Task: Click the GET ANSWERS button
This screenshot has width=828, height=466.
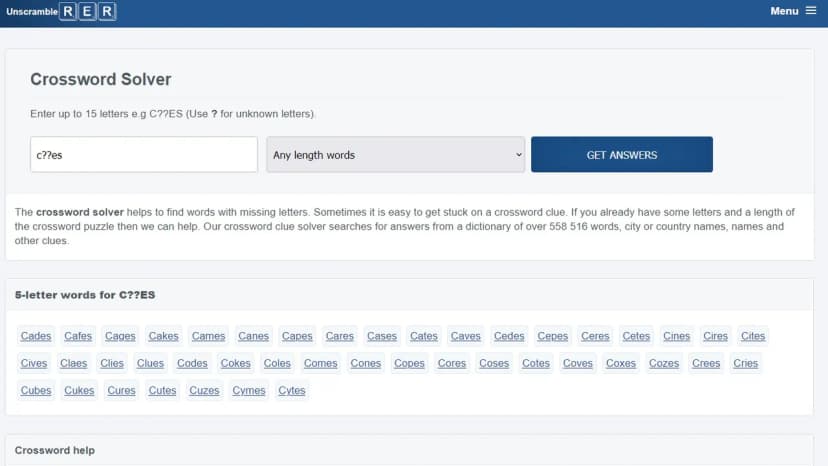Action: (x=622, y=154)
